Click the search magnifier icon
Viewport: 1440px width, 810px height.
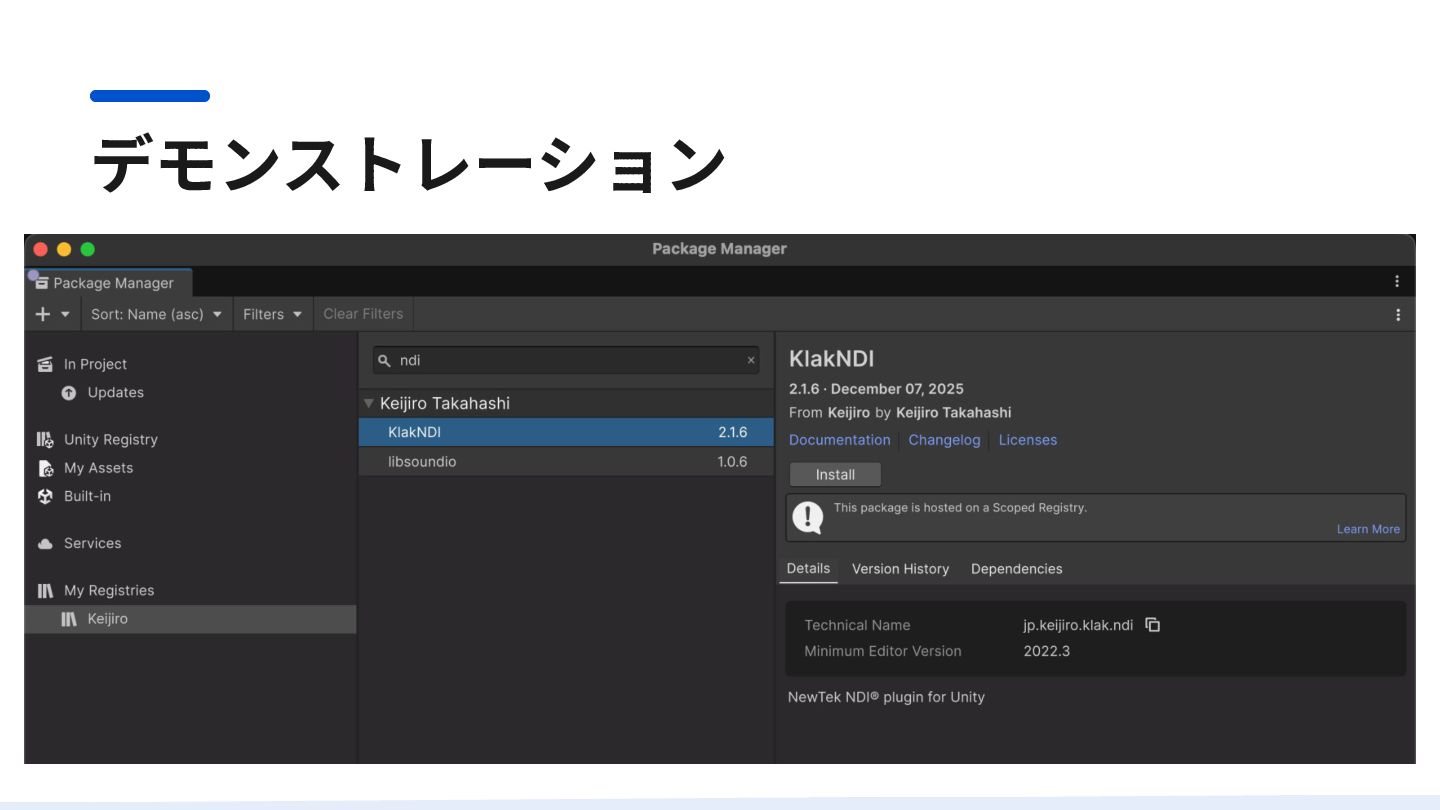pyautogui.click(x=384, y=360)
